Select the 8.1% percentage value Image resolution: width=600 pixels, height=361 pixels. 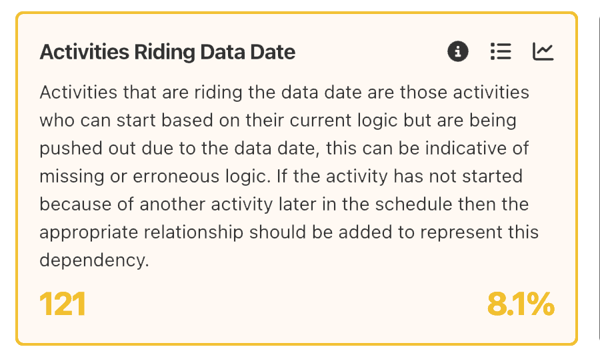point(520,304)
